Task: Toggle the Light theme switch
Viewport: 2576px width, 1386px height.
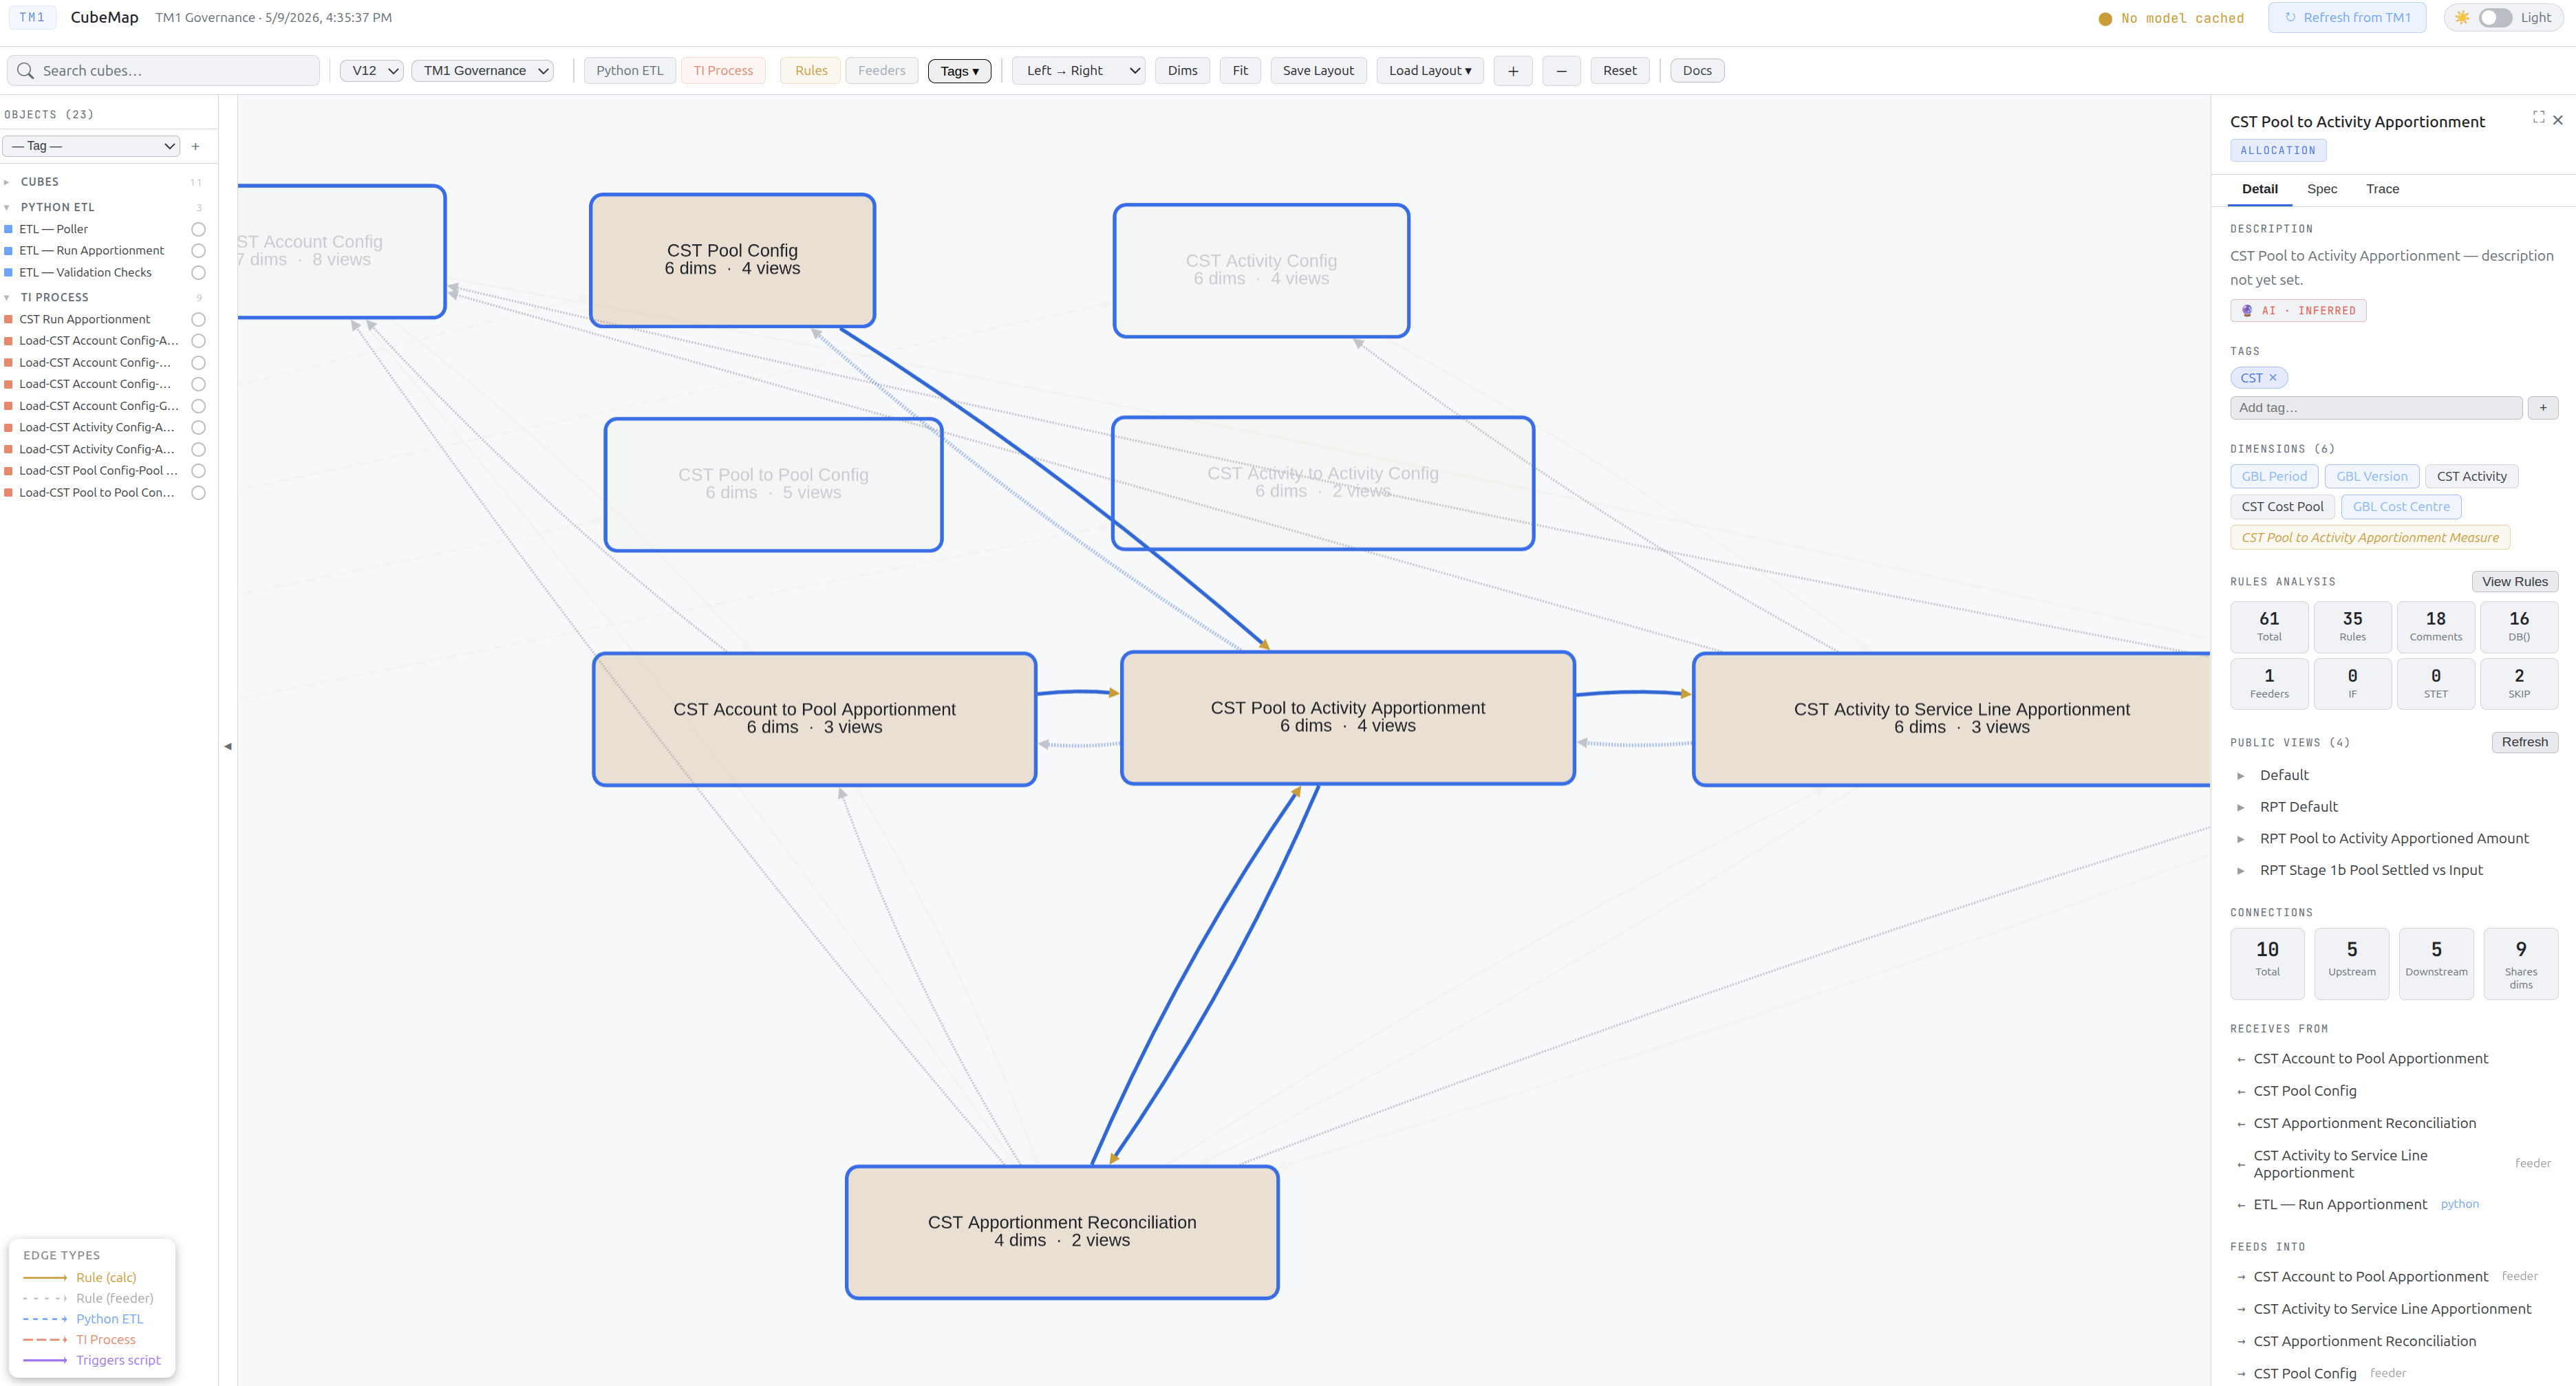Action: [x=2495, y=18]
